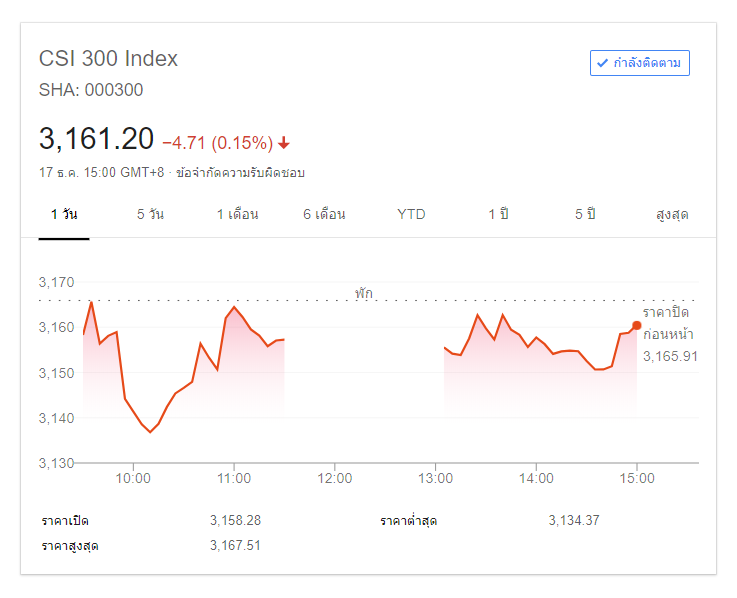Click the chart's lowest point near 10:00
Screen dimensions: 737x598
pos(150,432)
